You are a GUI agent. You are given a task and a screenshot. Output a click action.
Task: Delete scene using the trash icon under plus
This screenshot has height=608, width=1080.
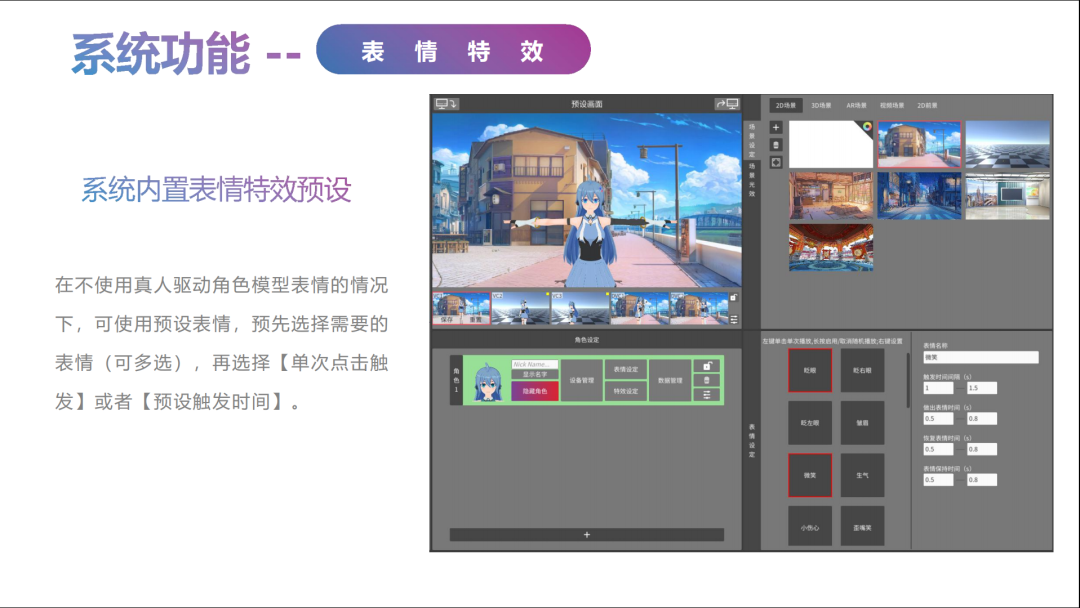[x=776, y=145]
